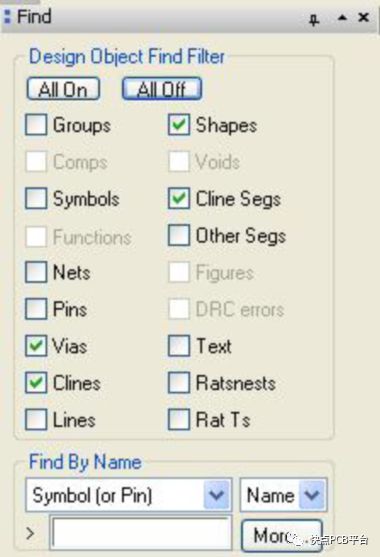Turn off the Clines checkbox
The width and height of the screenshot is (380, 557).
[x=36, y=383]
